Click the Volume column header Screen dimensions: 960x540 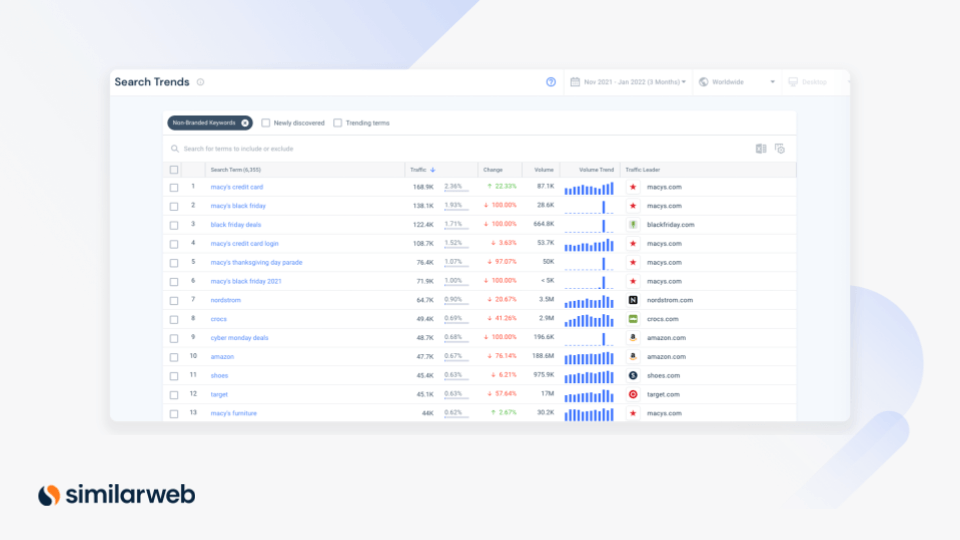click(x=543, y=170)
